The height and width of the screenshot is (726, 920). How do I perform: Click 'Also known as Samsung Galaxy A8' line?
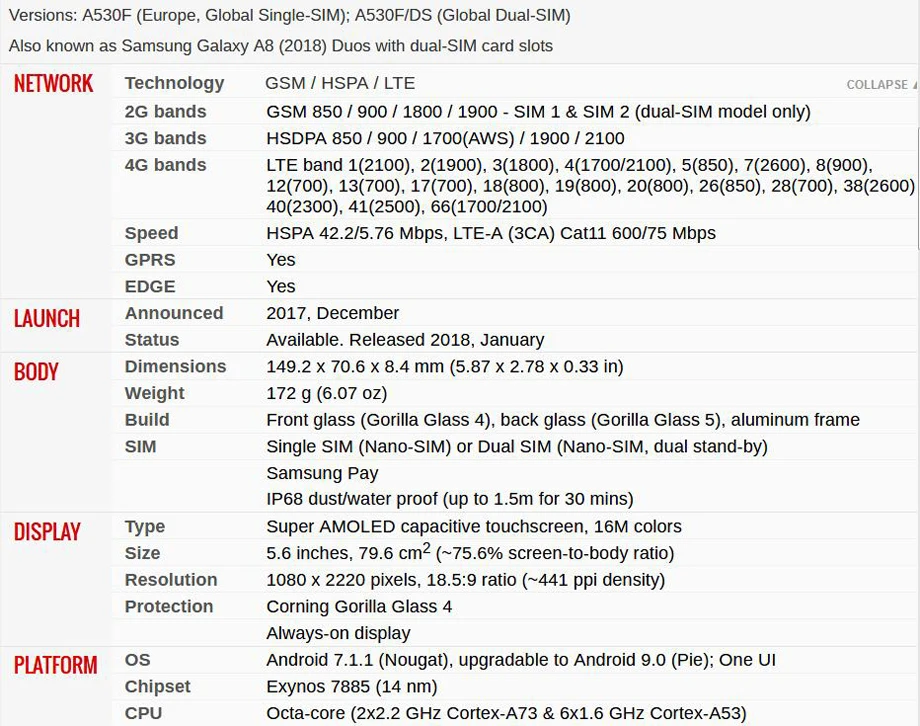tap(281, 46)
